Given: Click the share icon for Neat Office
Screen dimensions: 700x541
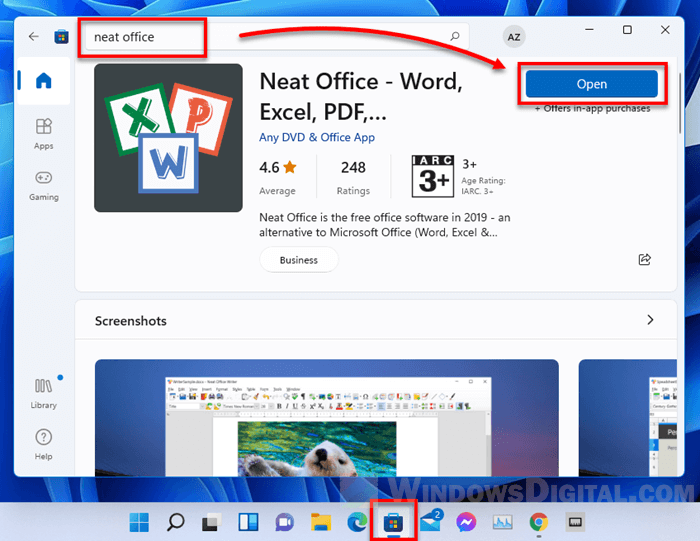Looking at the screenshot, I should coord(645,259).
